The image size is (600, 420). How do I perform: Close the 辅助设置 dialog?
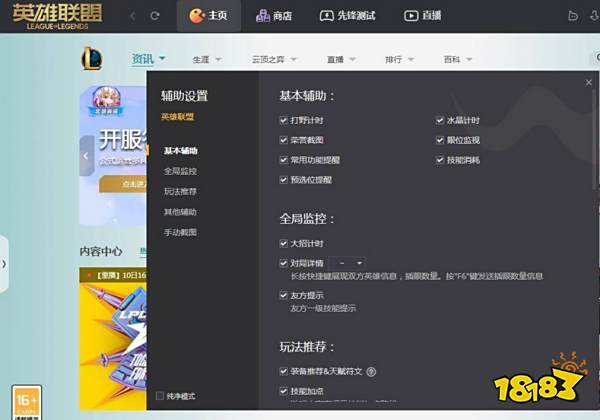pyautogui.click(x=589, y=82)
